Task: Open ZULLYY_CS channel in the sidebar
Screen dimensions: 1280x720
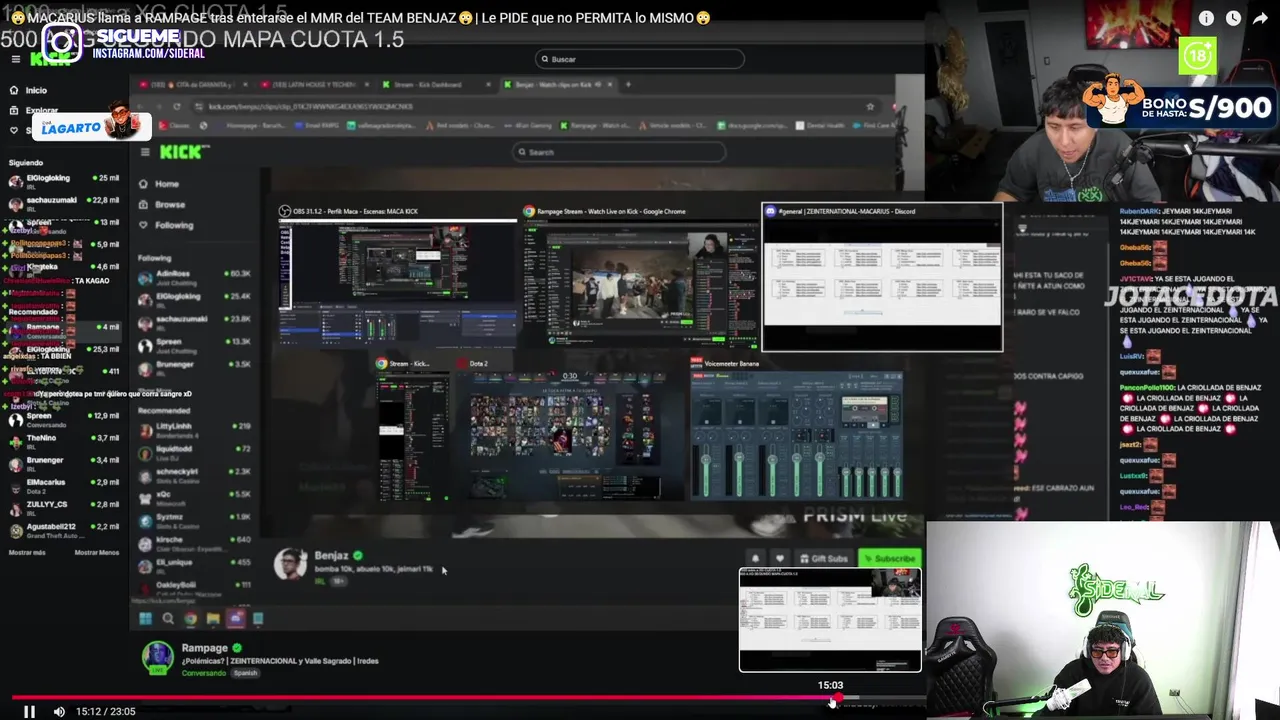Action: (64, 507)
